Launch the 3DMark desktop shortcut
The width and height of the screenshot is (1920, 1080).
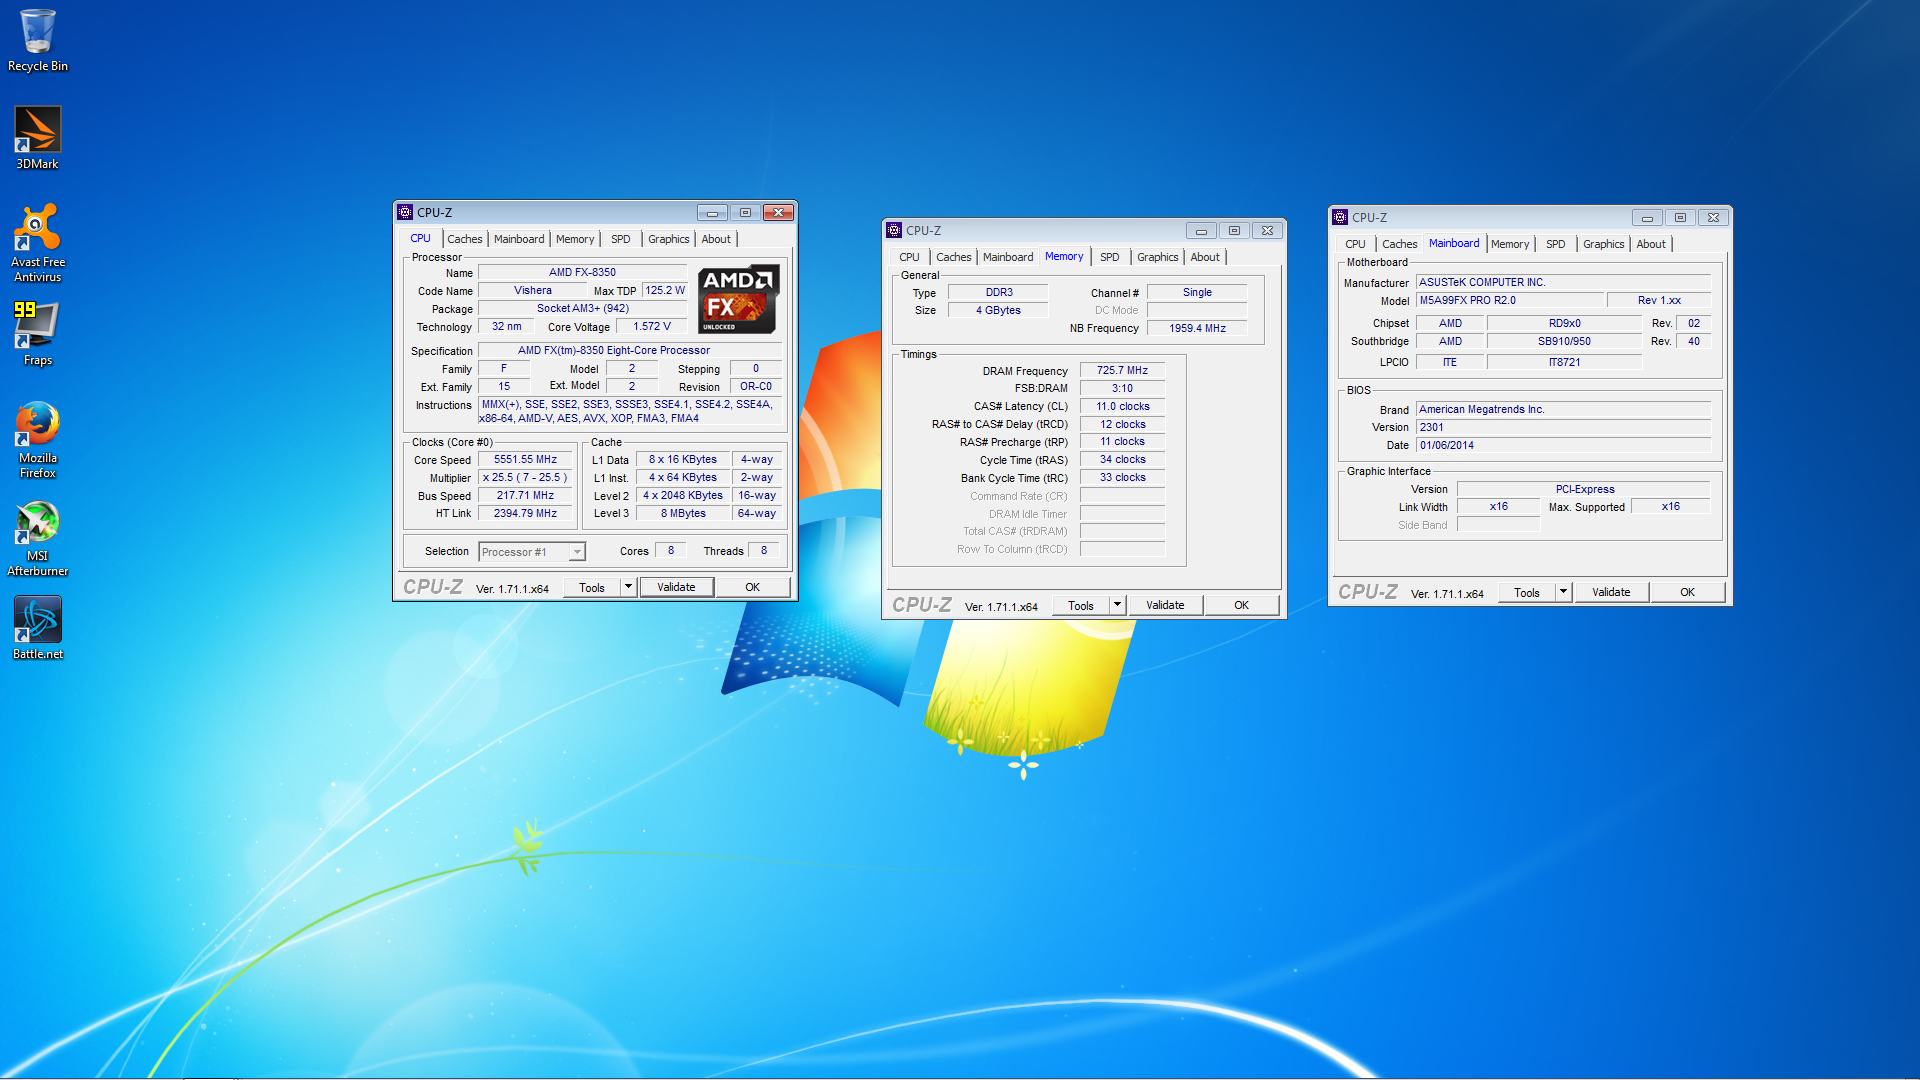[37, 138]
